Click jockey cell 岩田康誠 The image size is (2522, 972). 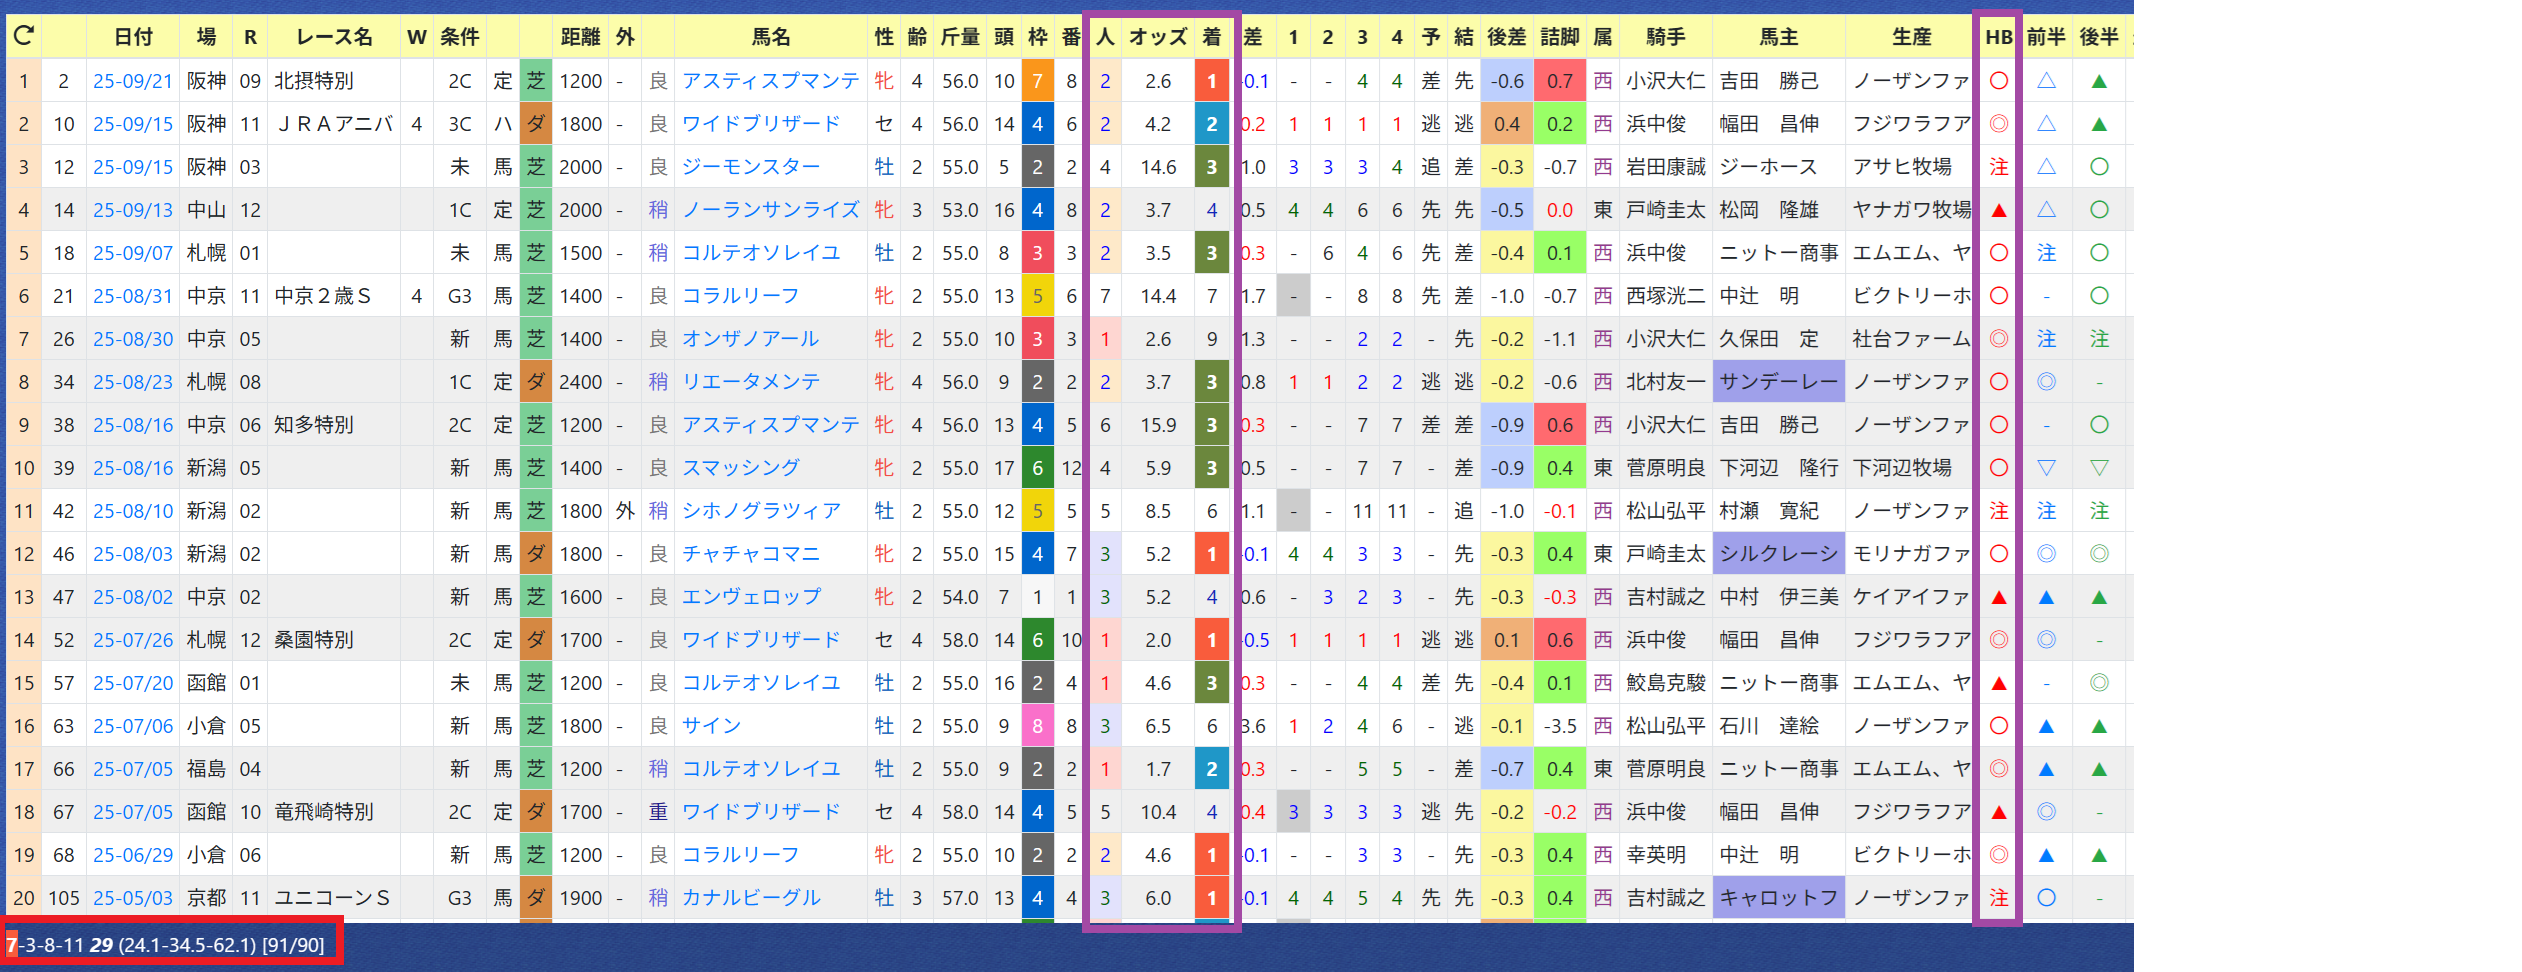(x=1666, y=167)
